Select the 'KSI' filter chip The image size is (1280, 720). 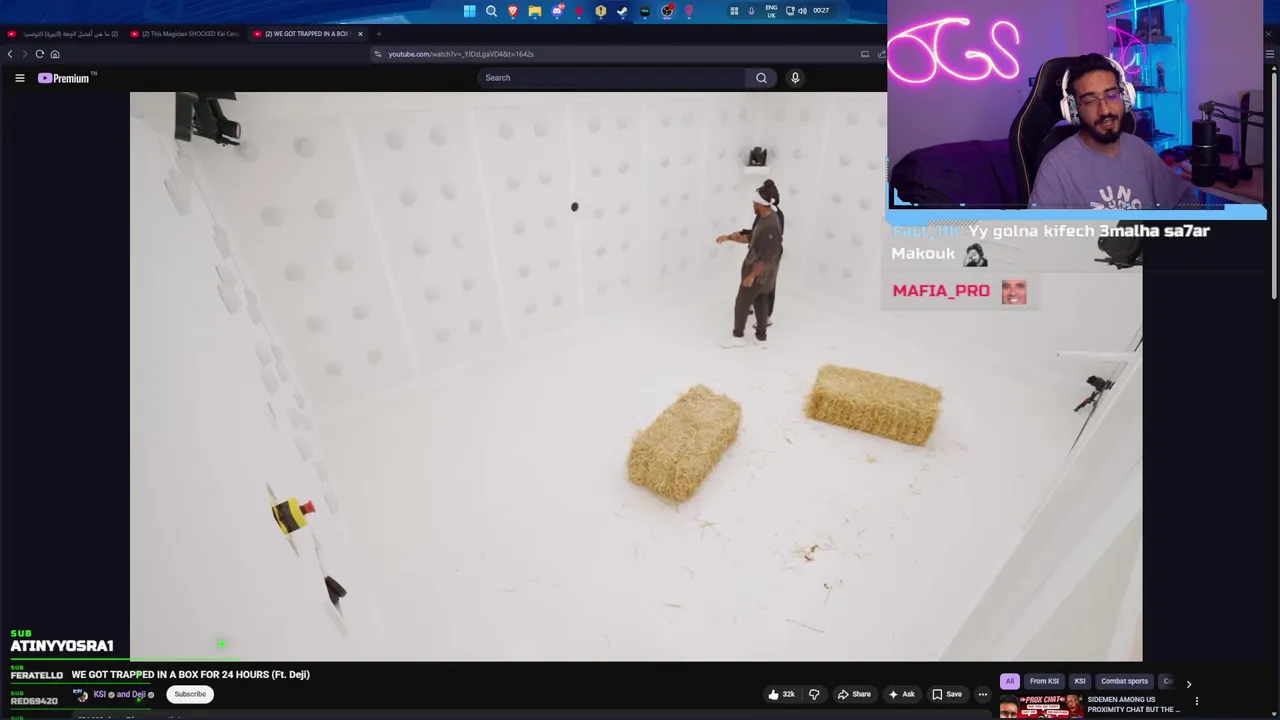[1080, 682]
